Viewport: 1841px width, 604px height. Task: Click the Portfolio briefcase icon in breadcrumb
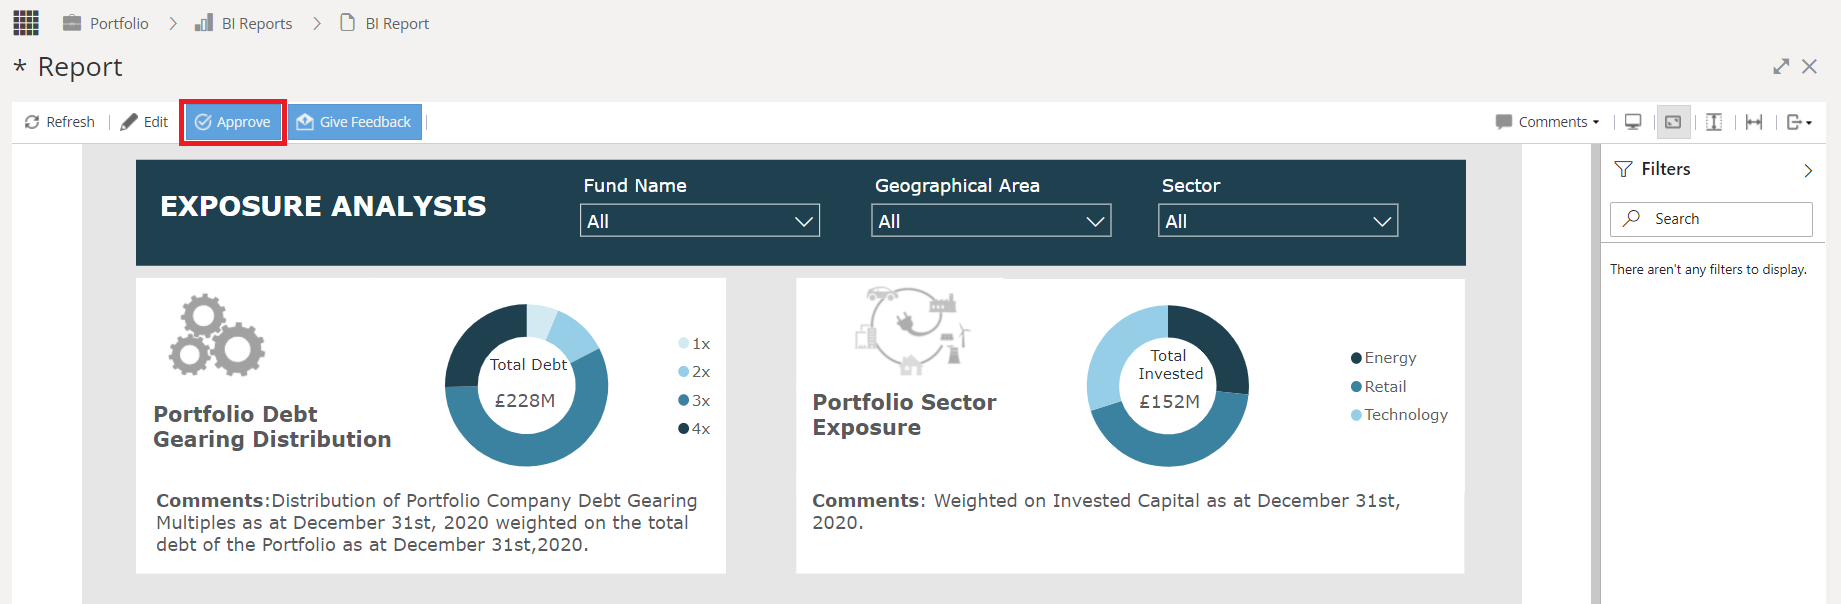coord(72,23)
